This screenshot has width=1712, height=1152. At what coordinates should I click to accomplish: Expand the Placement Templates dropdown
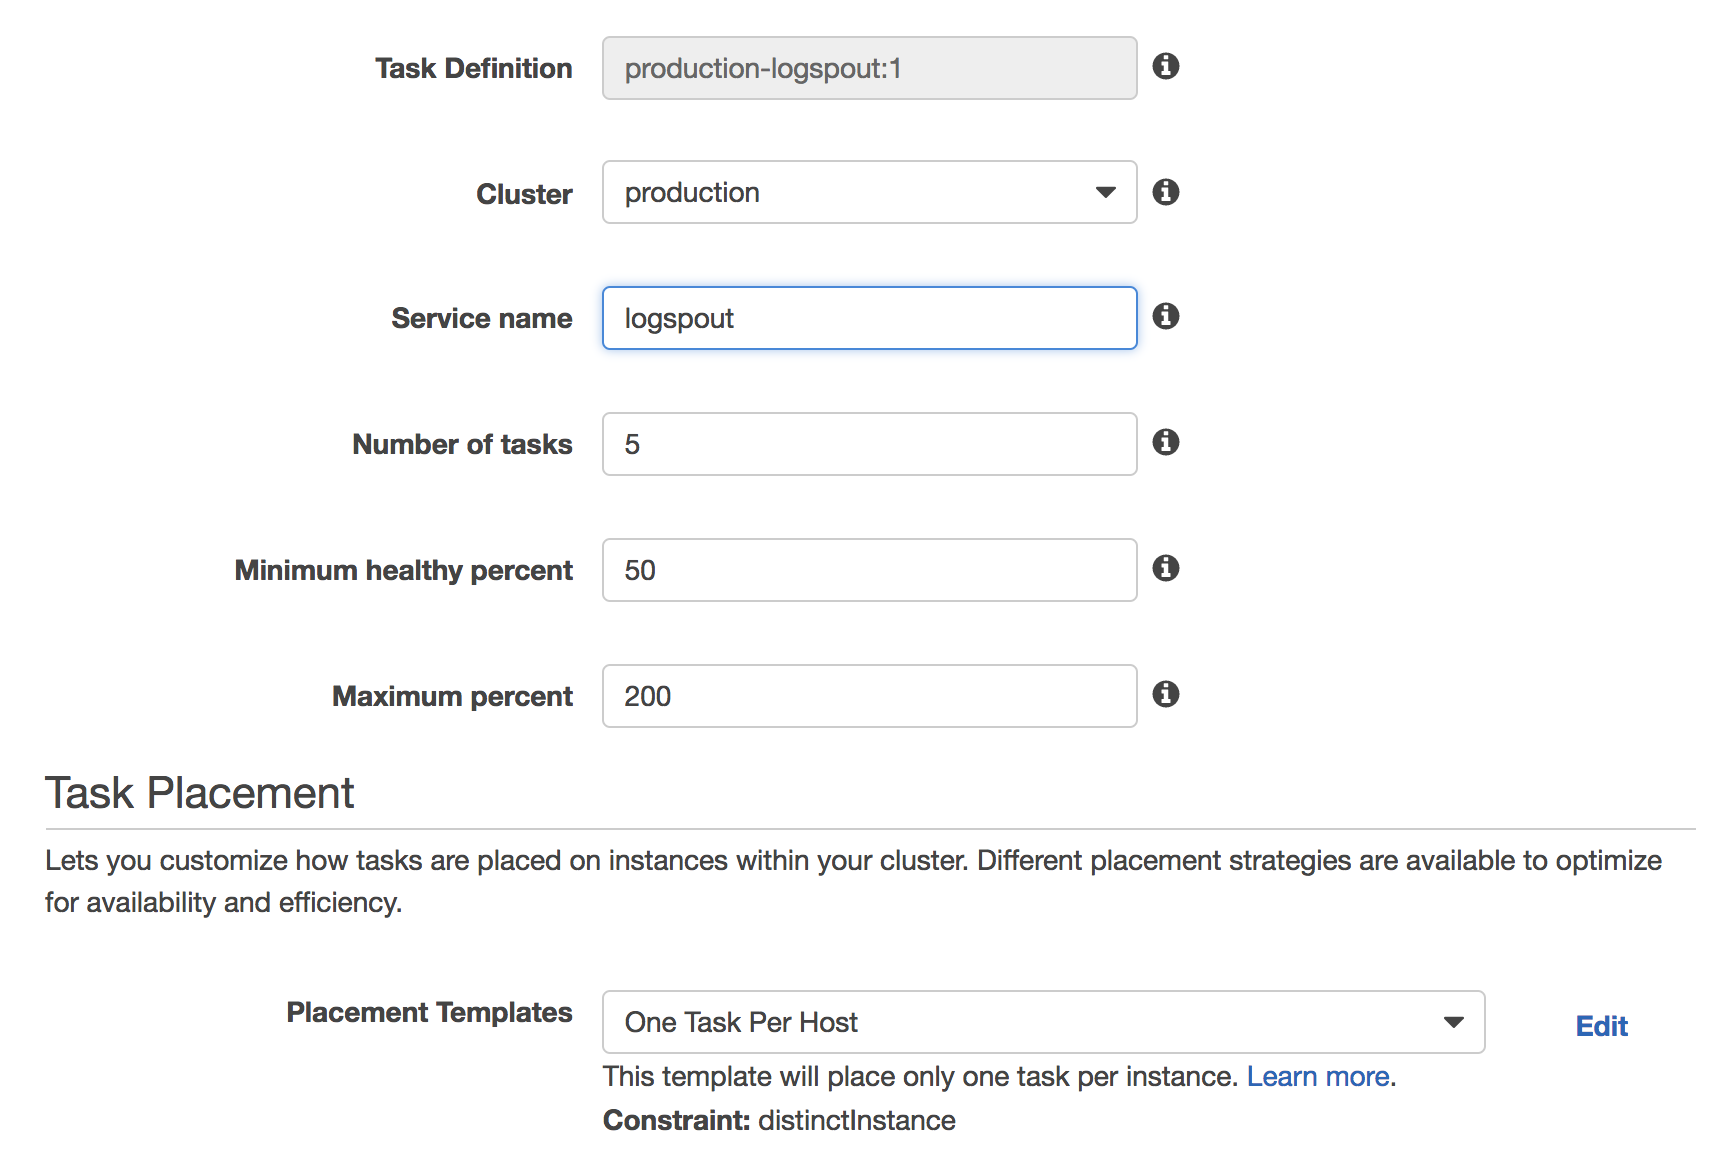(x=1042, y=1022)
